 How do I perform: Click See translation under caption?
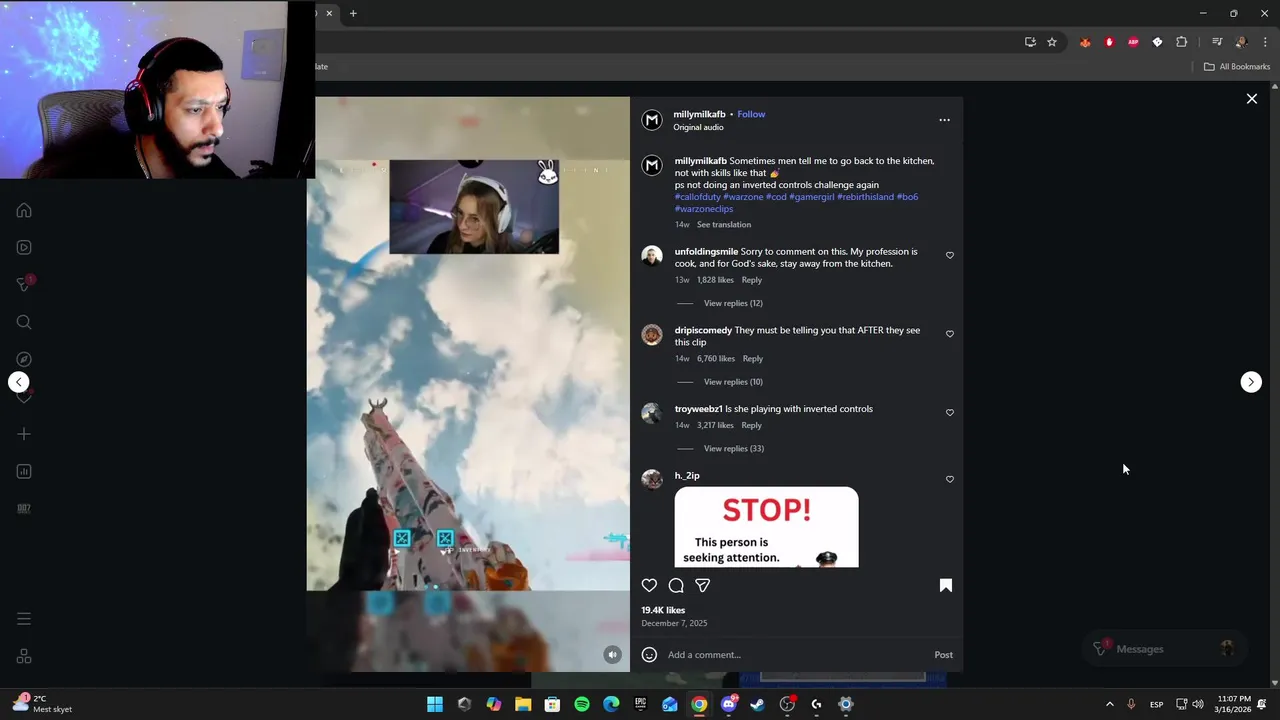(724, 225)
